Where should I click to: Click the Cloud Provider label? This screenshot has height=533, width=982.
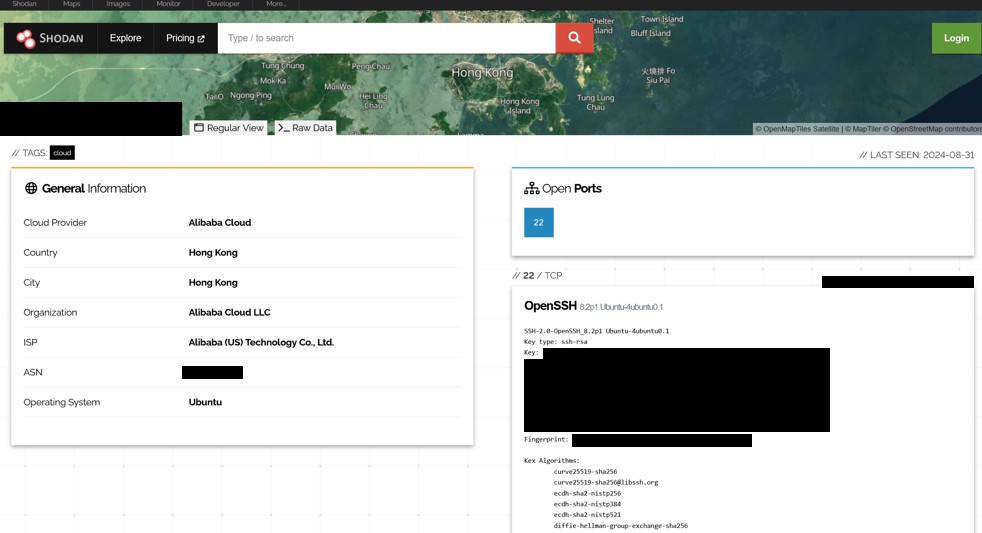(x=55, y=222)
